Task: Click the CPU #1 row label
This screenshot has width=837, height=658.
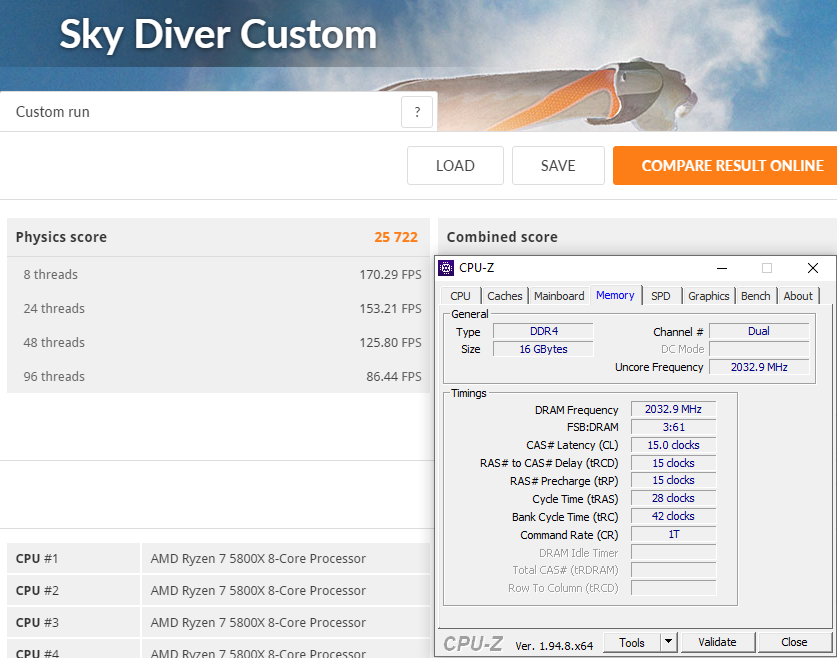Action: (37, 559)
